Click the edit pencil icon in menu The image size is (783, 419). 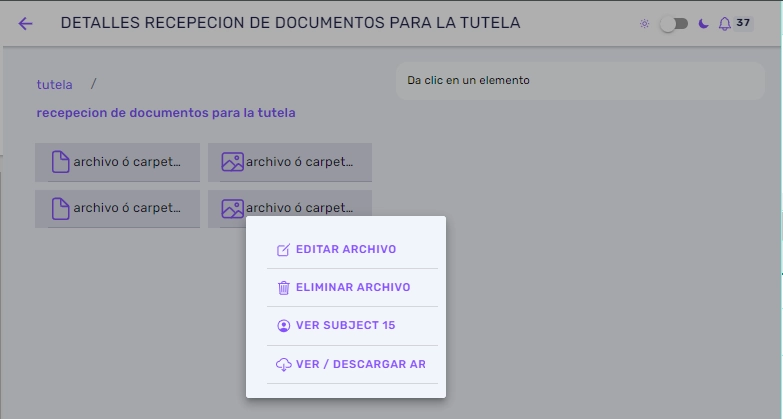(x=283, y=250)
